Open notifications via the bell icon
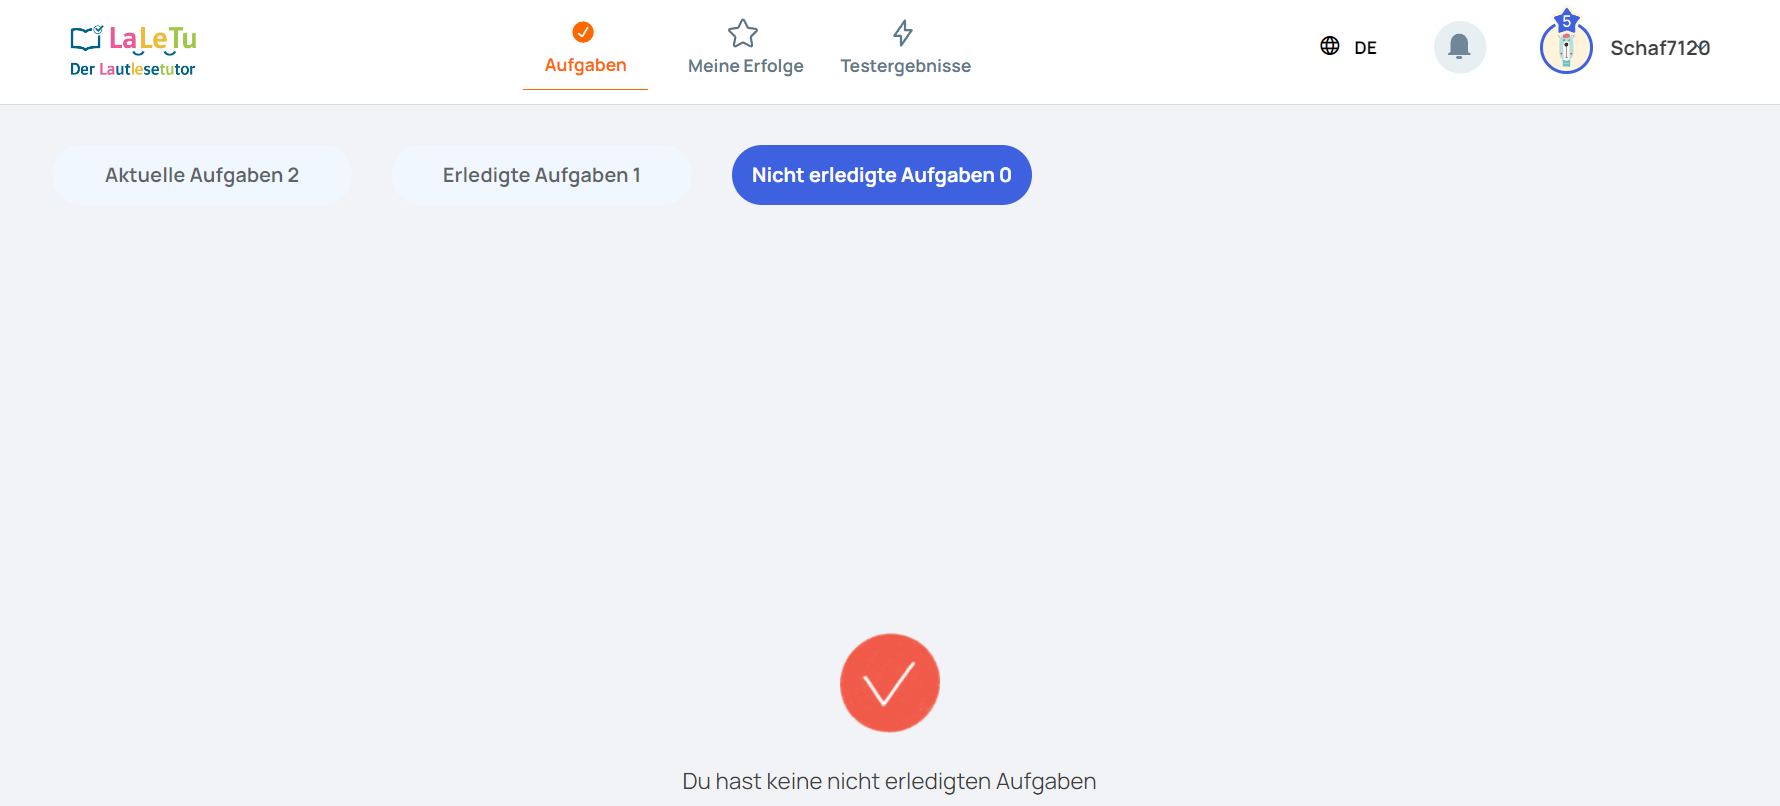1780x806 pixels. coord(1460,47)
